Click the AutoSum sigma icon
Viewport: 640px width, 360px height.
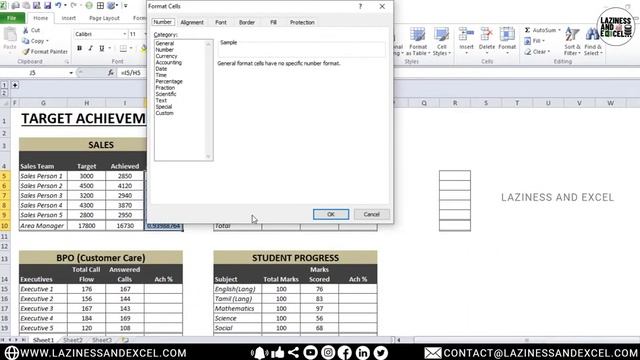click(527, 30)
